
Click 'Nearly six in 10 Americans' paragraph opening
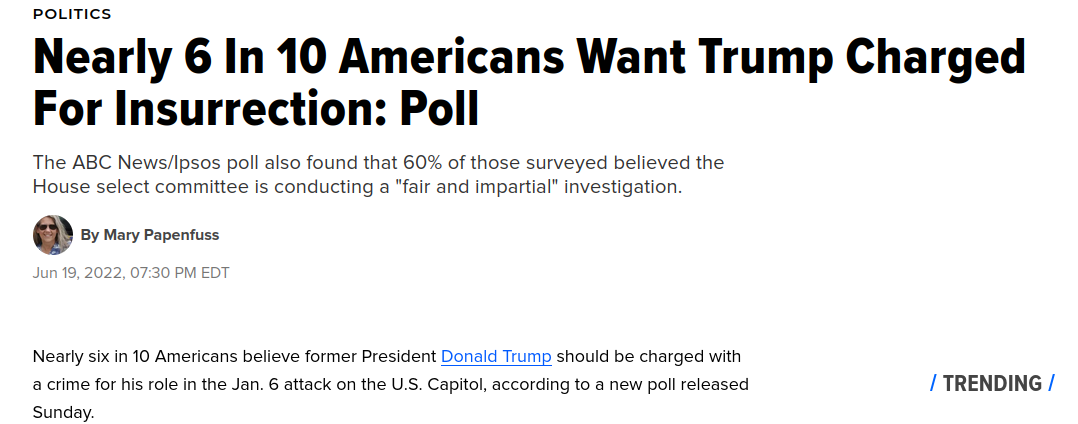[126, 357]
